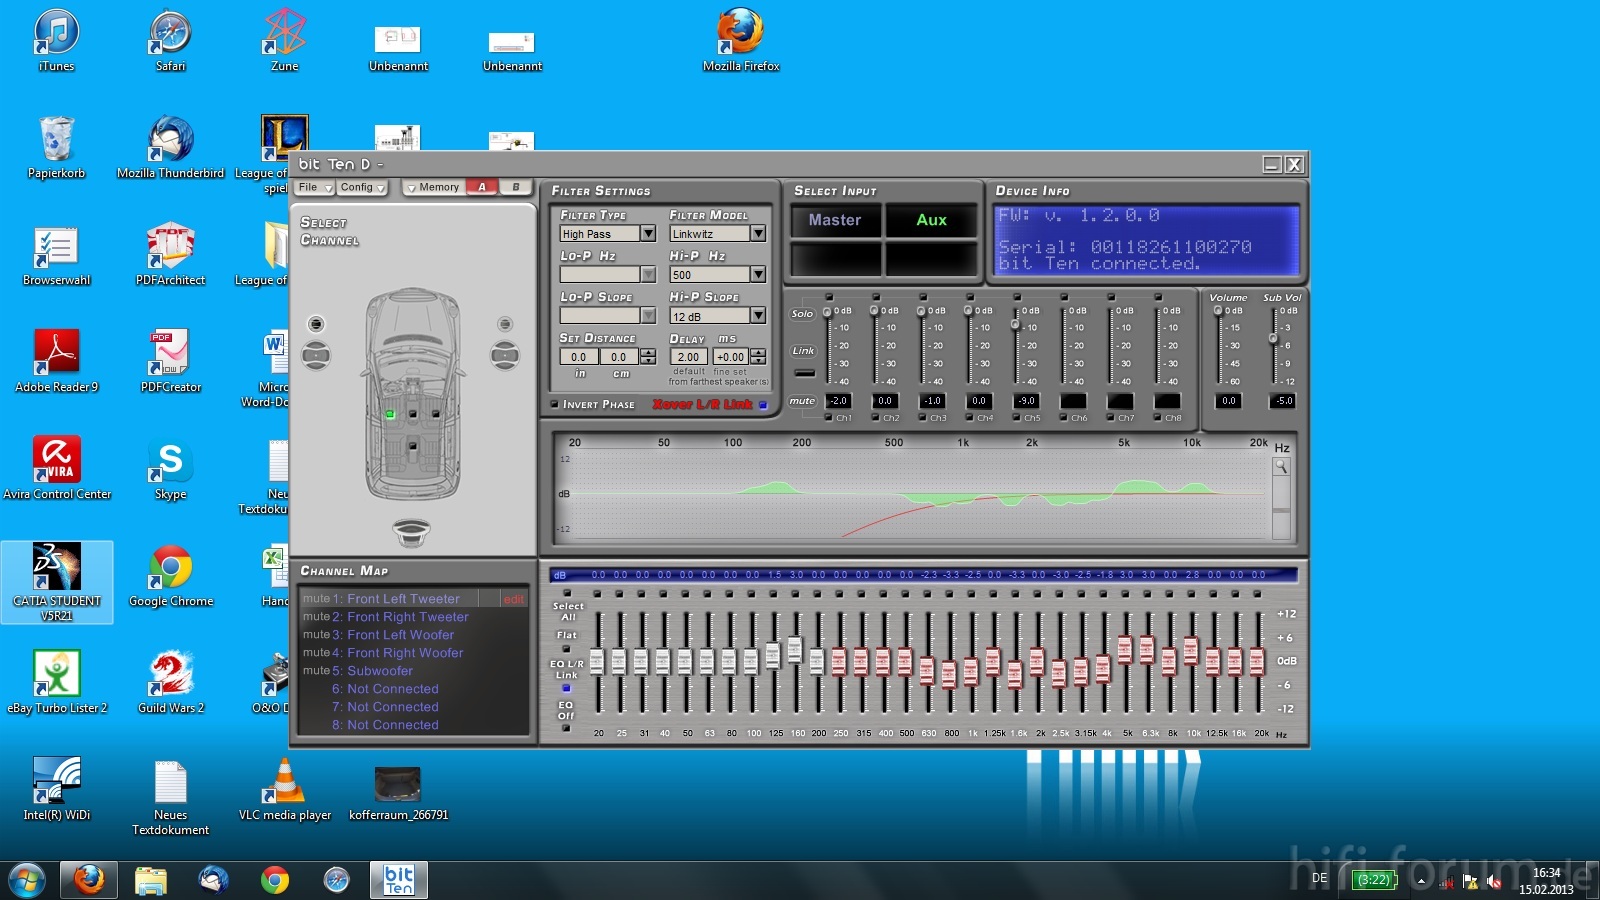Screen dimensions: 1600x900
Task: Open the Hi-P Hz frequency dropdown
Action: [x=758, y=275]
